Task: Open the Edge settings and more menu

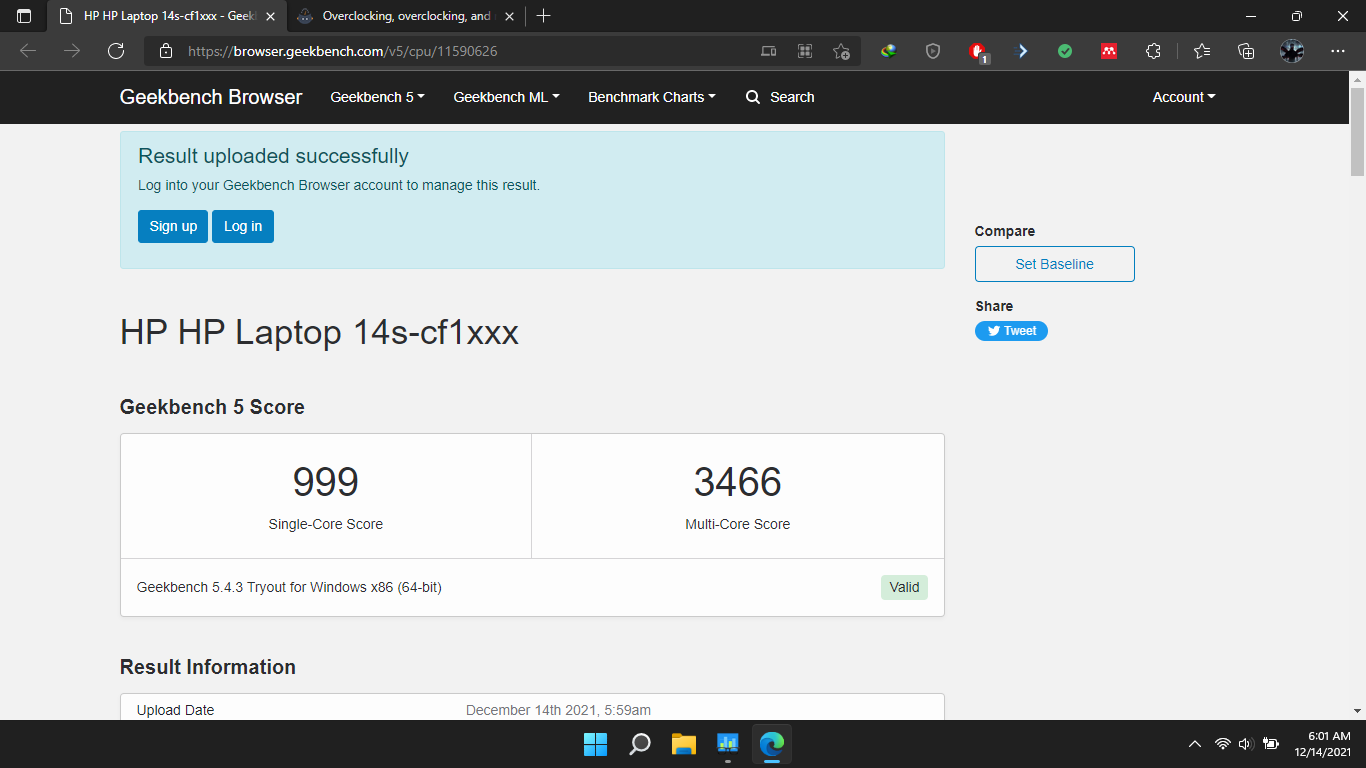Action: click(x=1338, y=51)
